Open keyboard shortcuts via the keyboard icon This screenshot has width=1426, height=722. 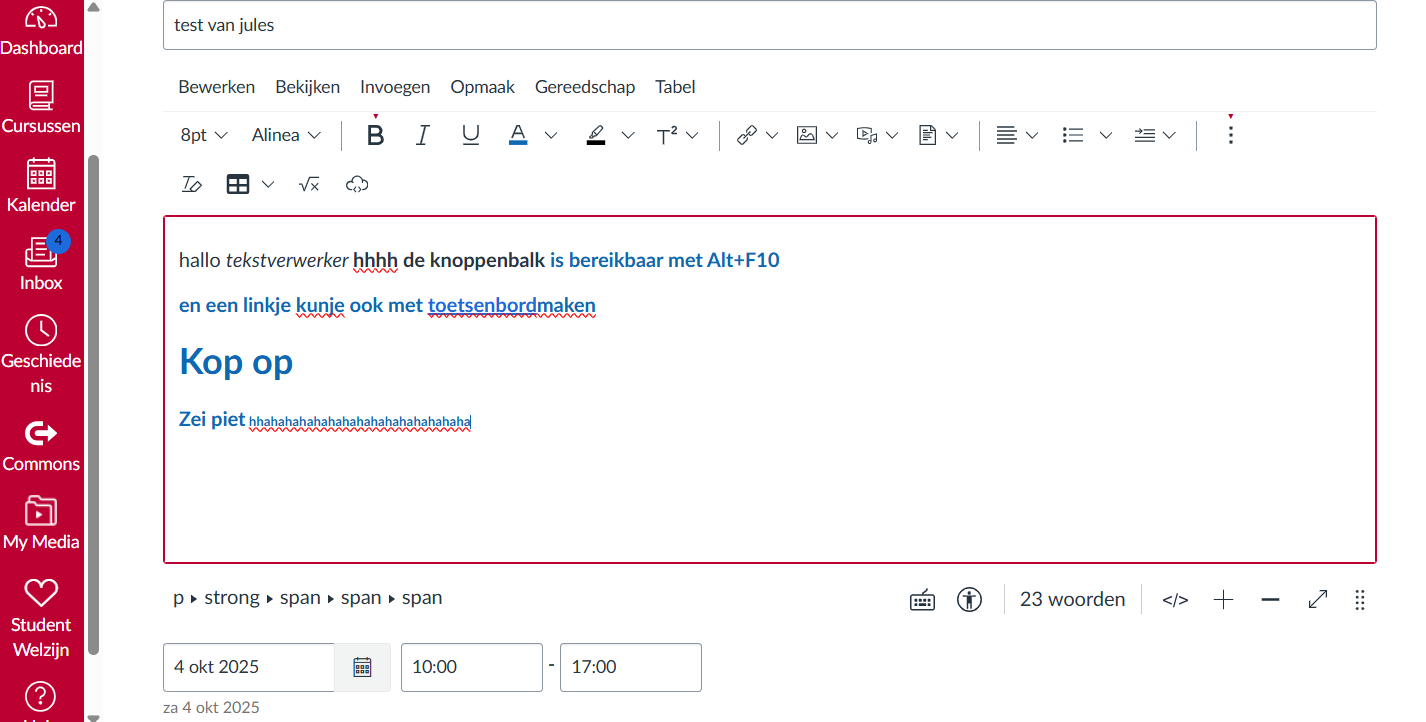coord(922,599)
